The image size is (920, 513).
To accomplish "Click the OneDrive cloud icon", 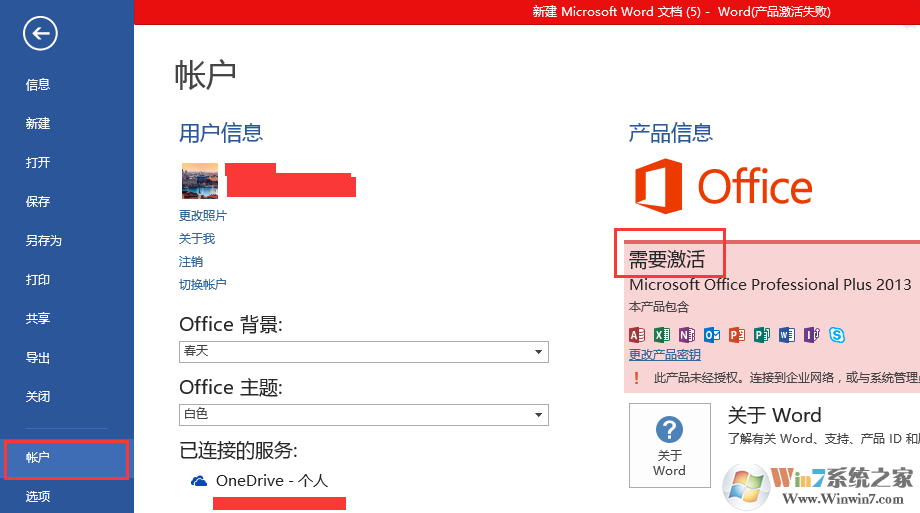I will (199, 481).
